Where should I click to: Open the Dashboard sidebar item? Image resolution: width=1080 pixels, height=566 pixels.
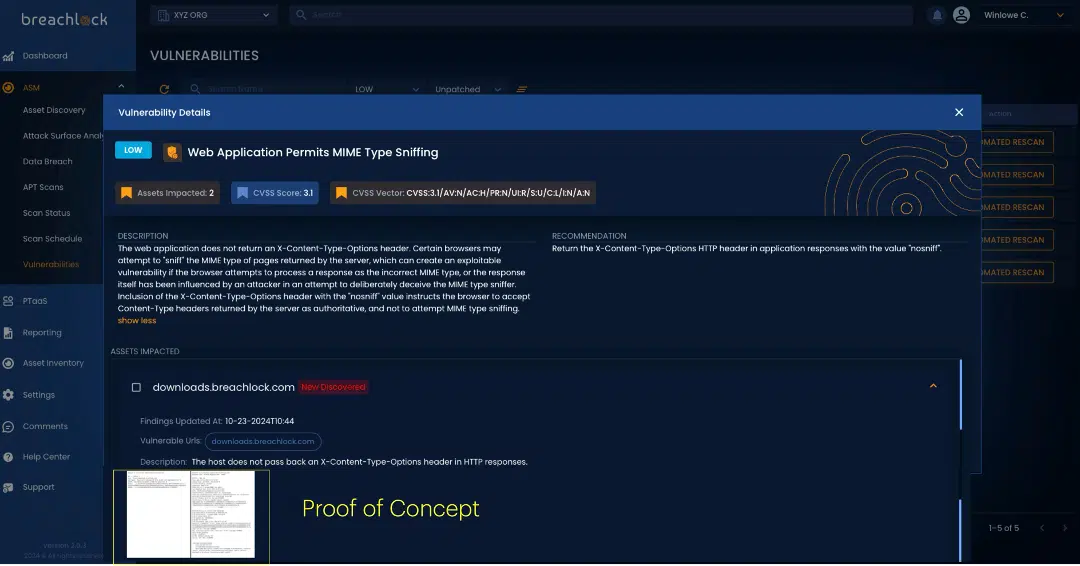click(x=45, y=56)
